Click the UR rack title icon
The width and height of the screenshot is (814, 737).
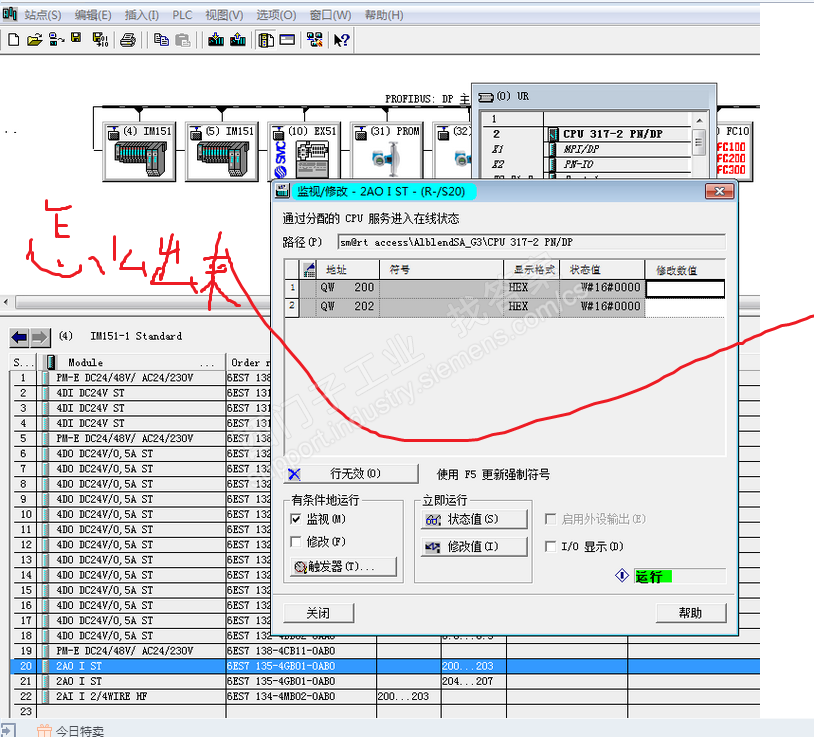[485, 97]
